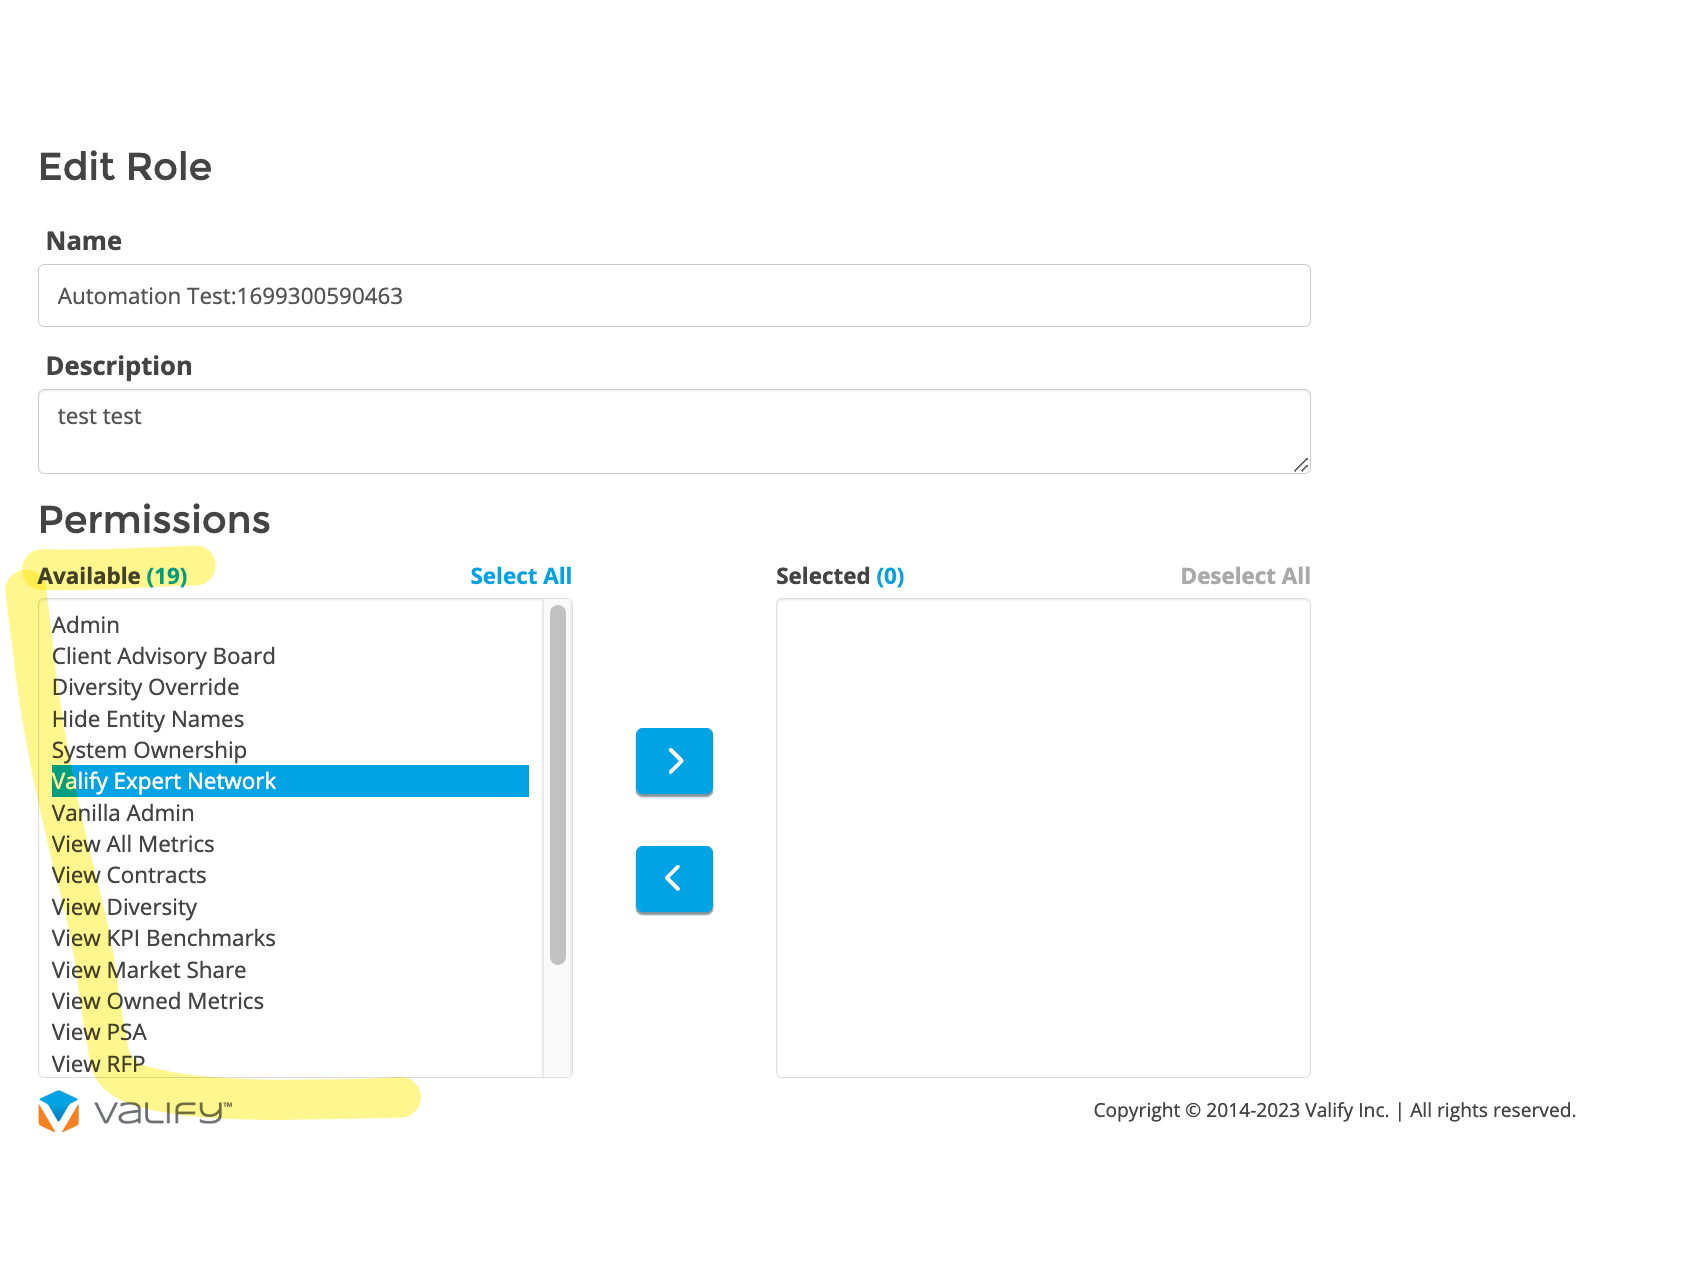Select Client Advisory Board permission

[163, 656]
